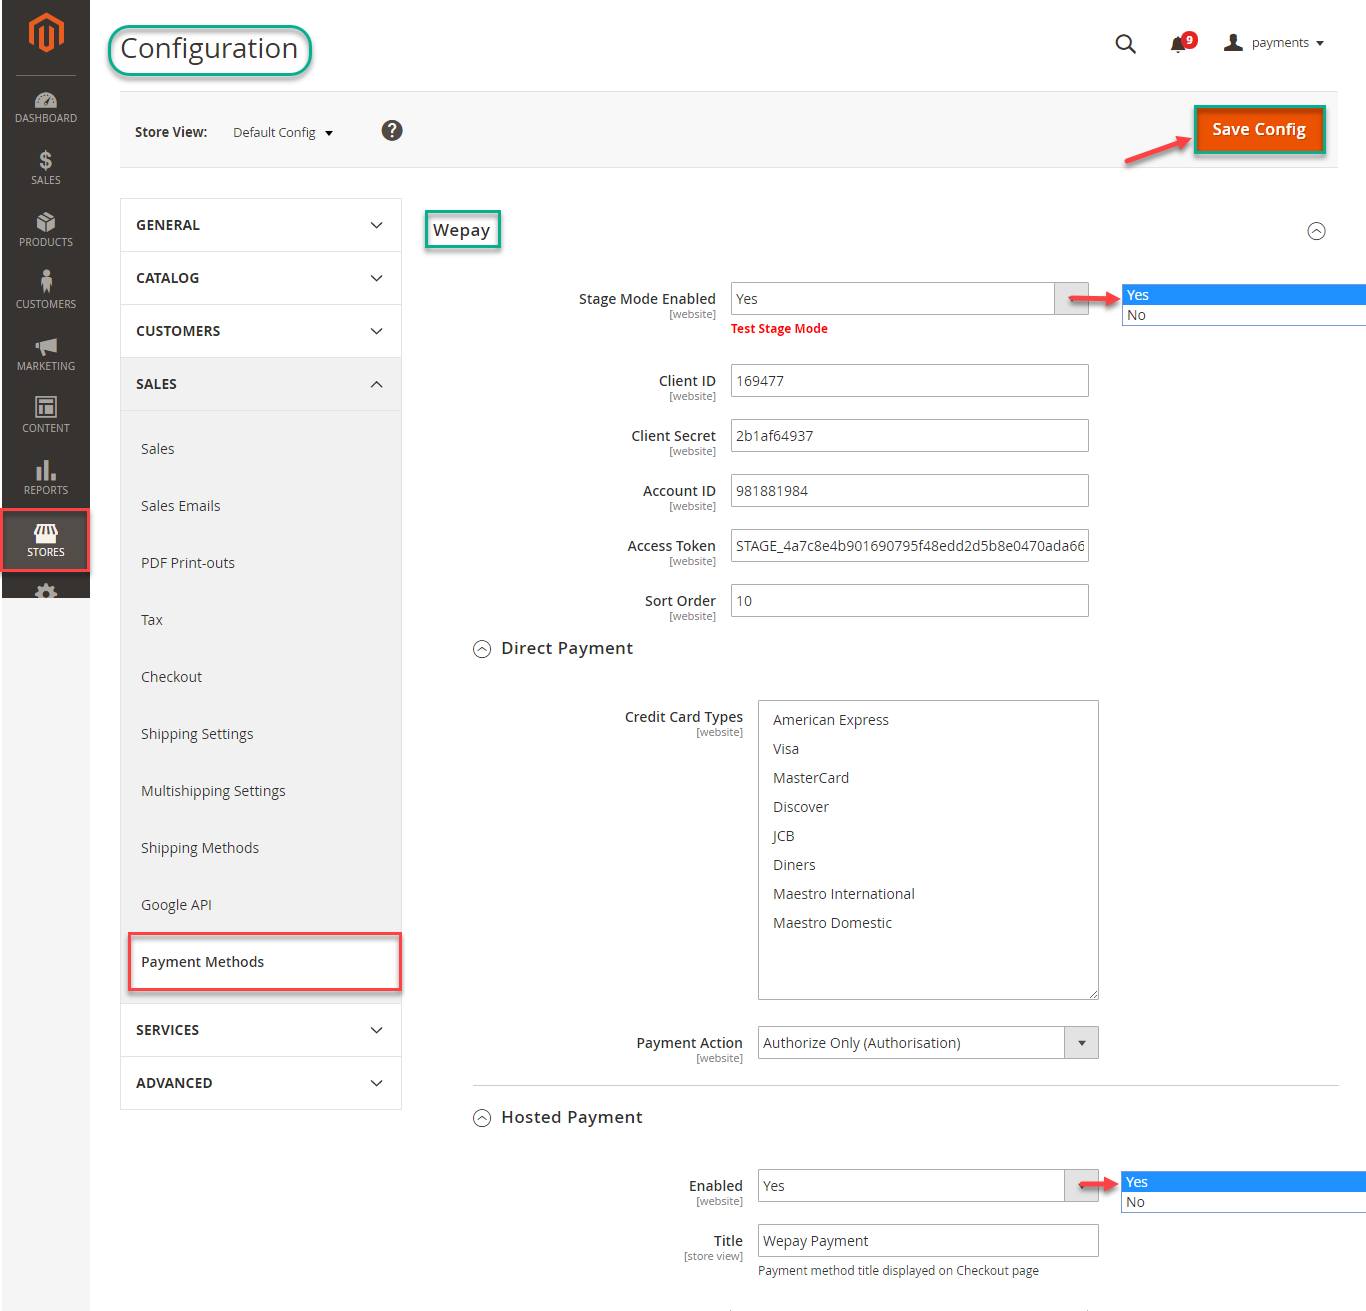This screenshot has height=1311, width=1366.
Task: Select Visa in Credit Card Types list
Action: [786, 749]
